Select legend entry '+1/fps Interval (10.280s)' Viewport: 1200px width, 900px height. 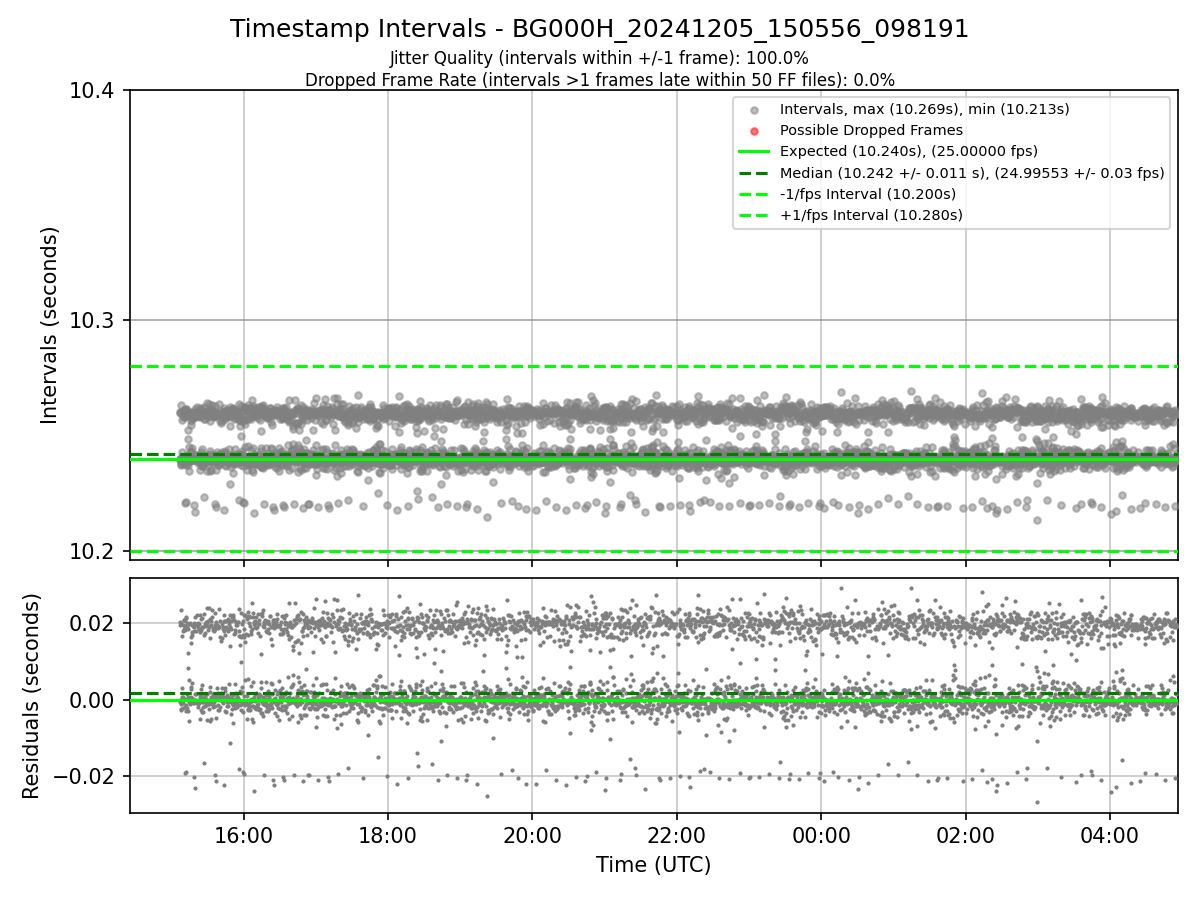[871, 215]
